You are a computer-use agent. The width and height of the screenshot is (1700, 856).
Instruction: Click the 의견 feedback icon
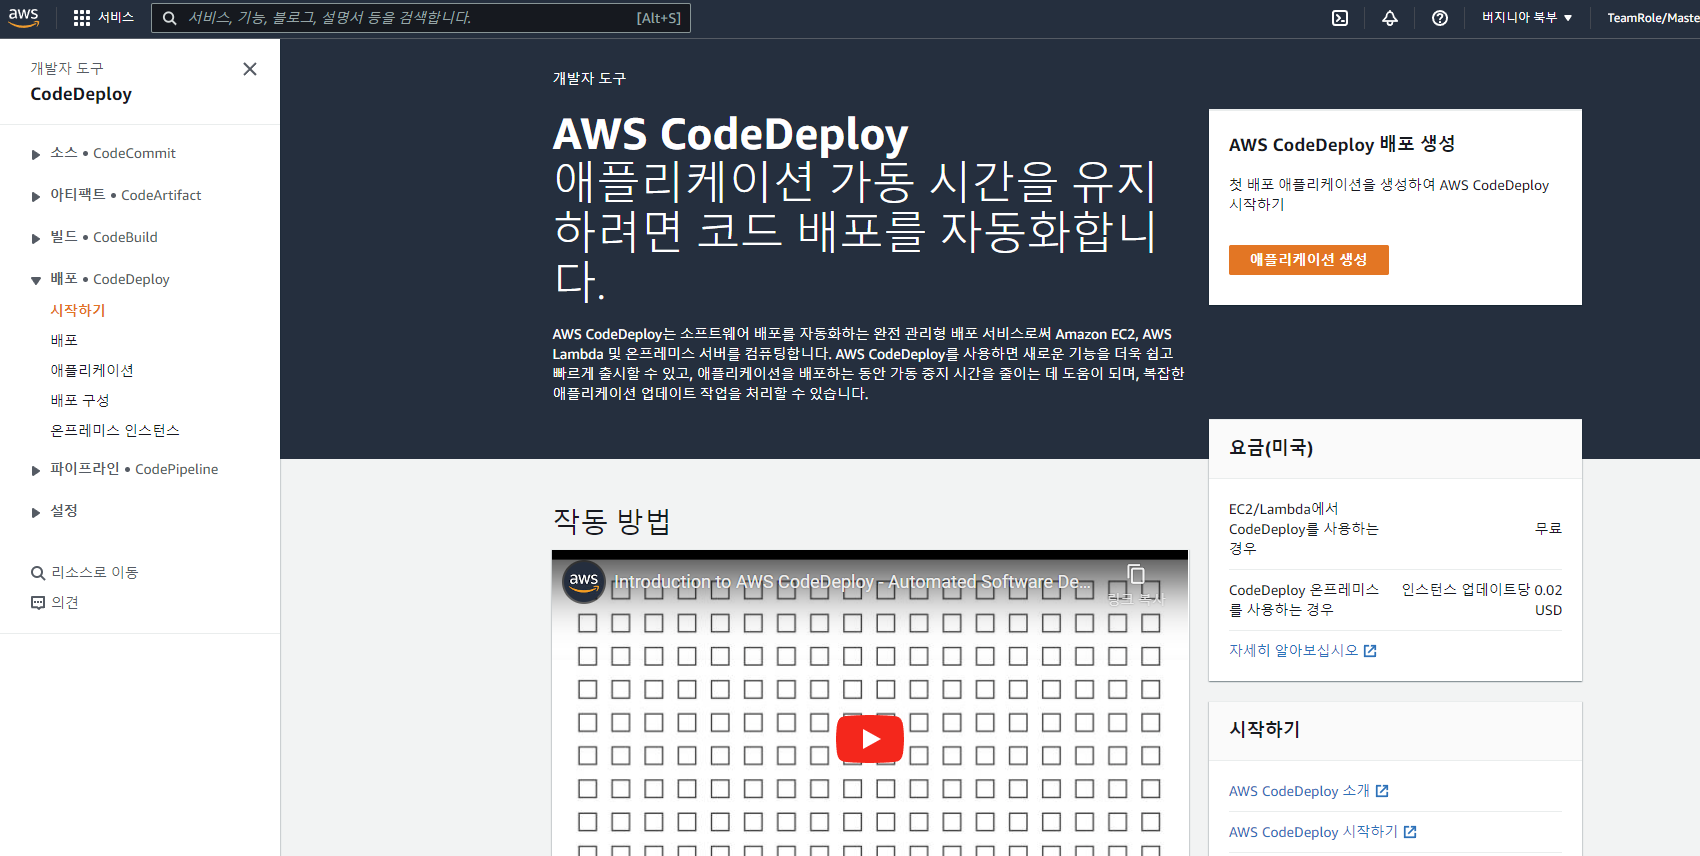click(38, 603)
